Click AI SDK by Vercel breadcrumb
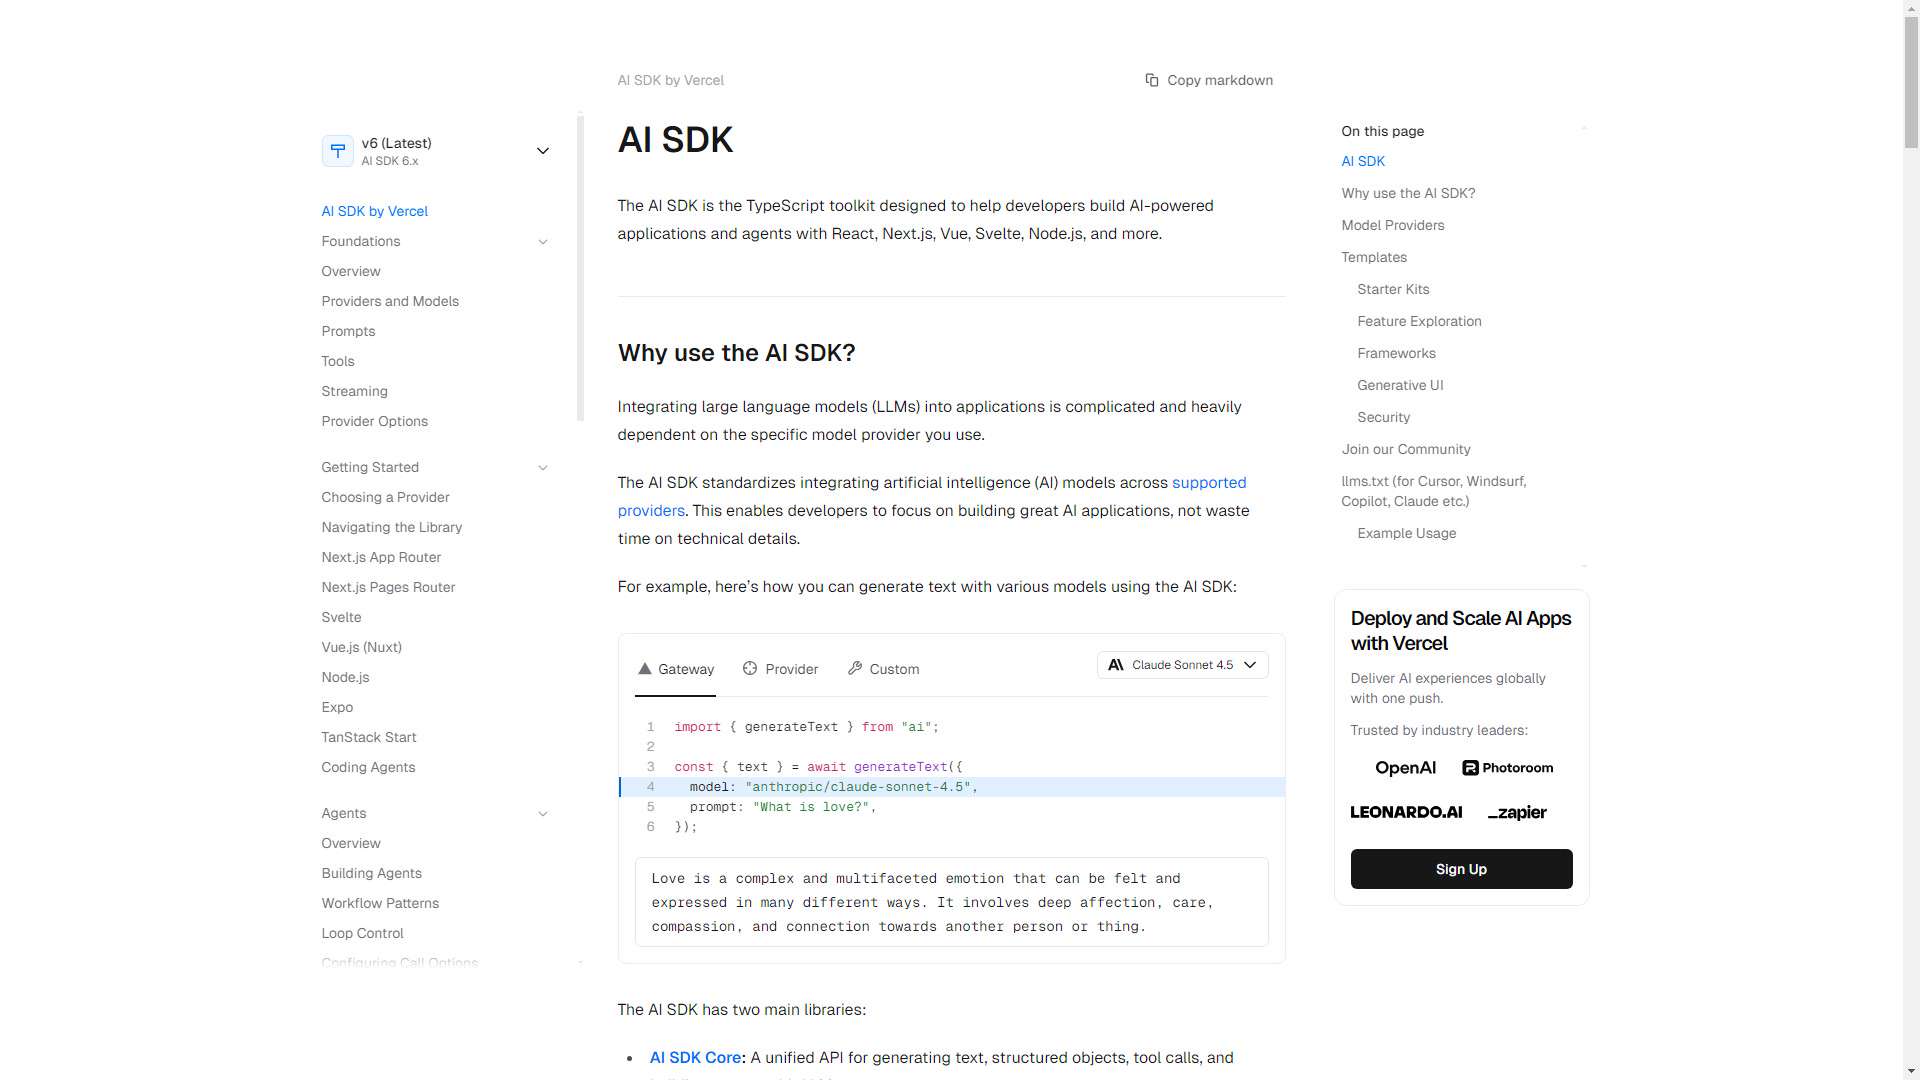Screen dimensions: 1920x1080 point(670,80)
